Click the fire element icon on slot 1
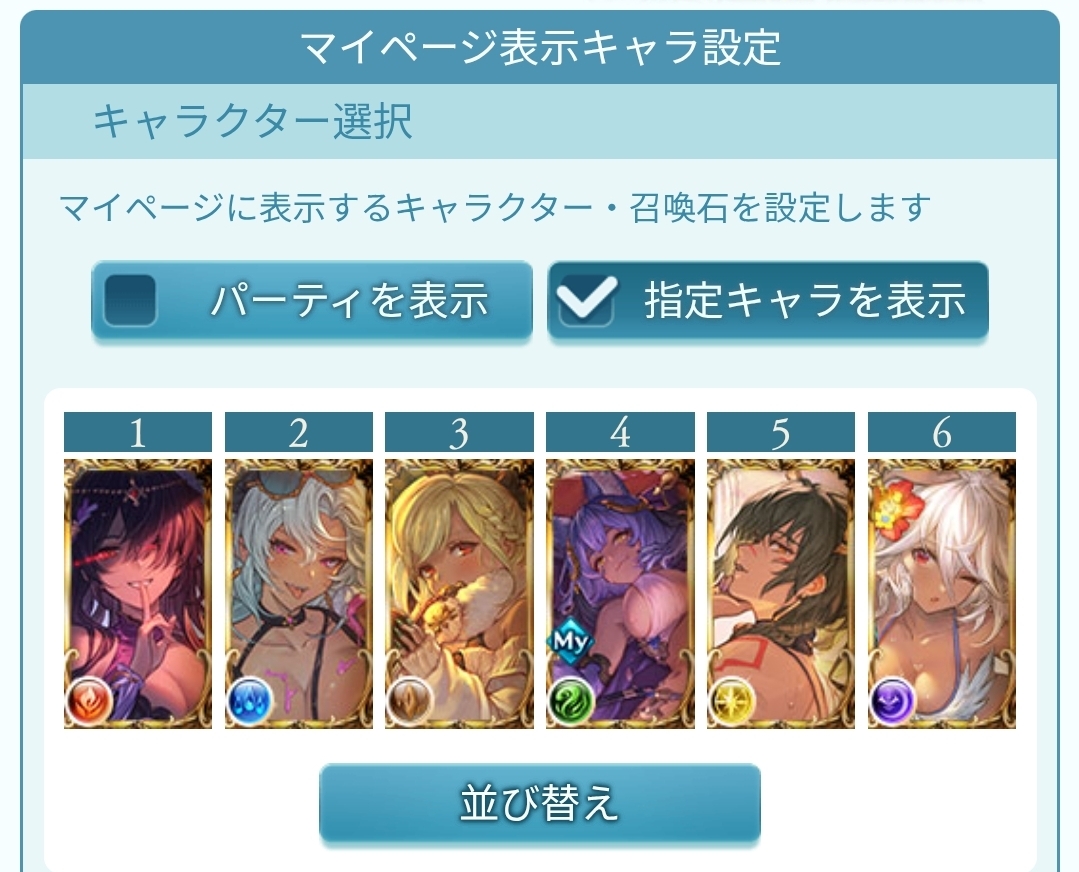This screenshot has height=872, width=1079. point(89,700)
